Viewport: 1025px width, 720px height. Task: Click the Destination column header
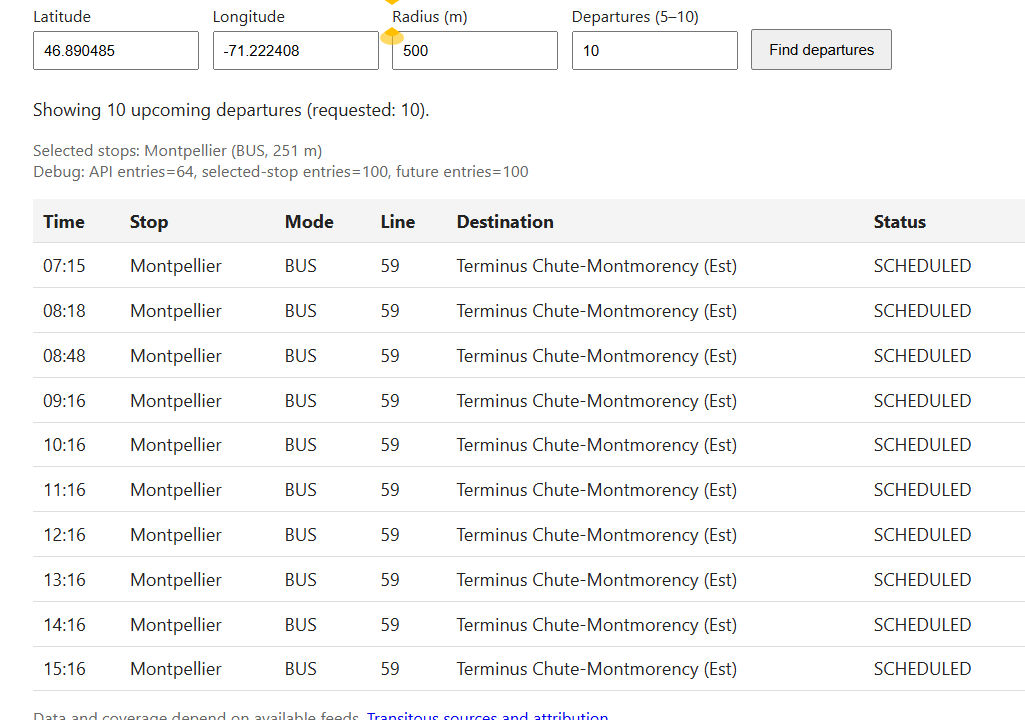(x=505, y=222)
